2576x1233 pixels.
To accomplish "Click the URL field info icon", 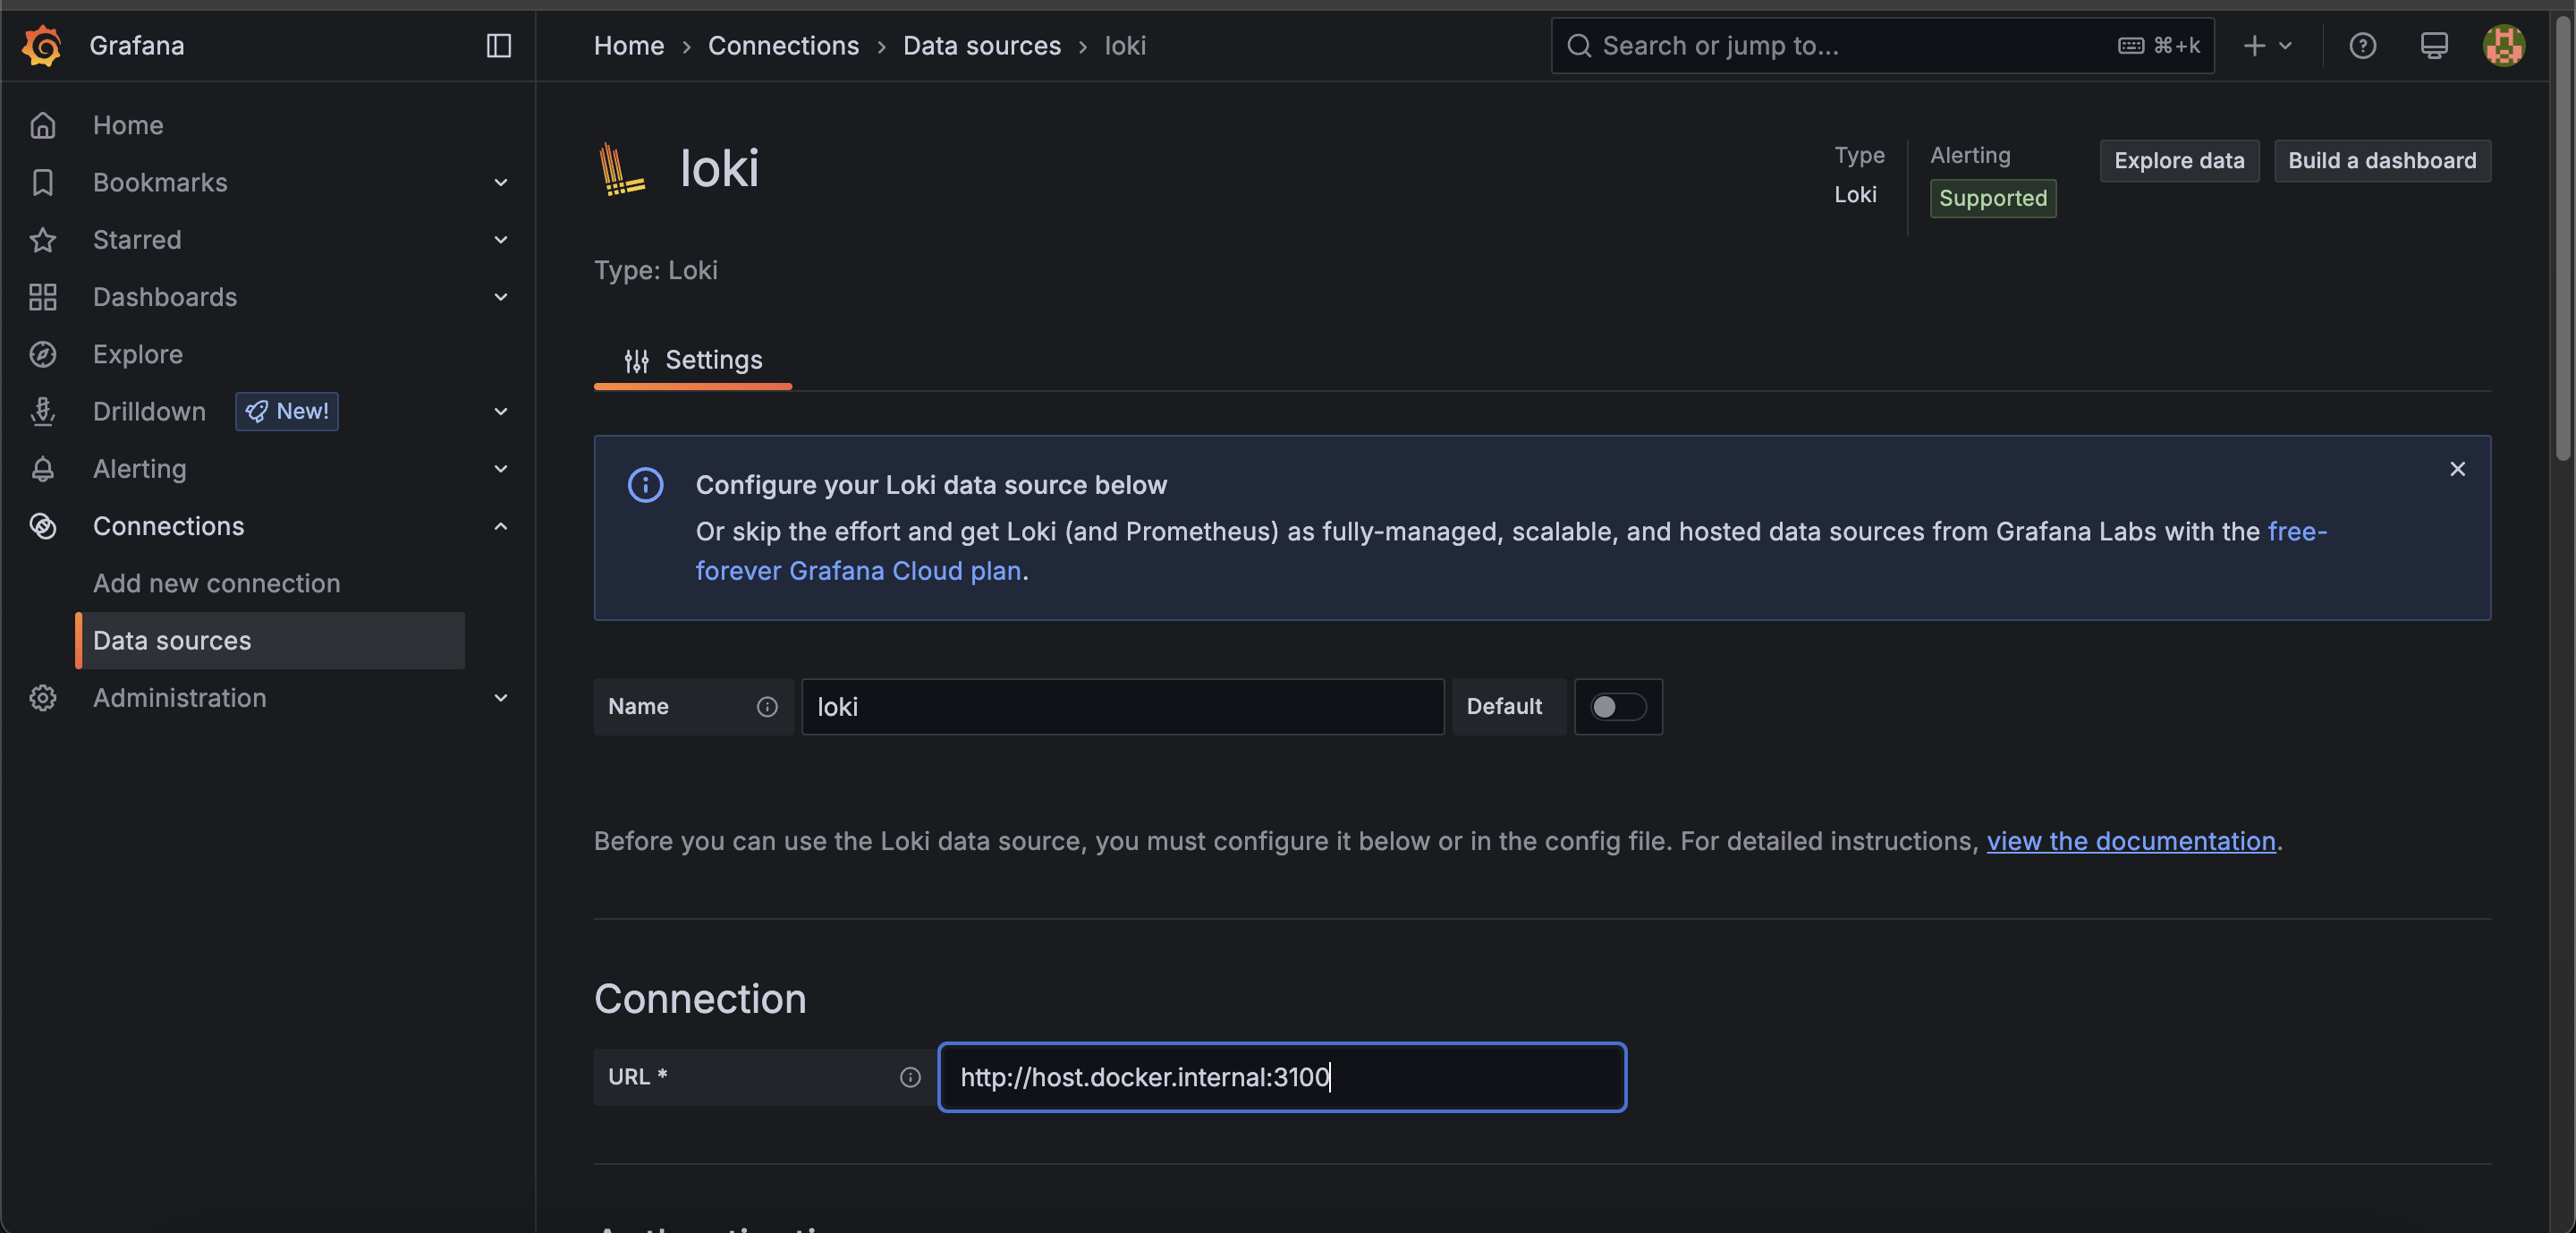I will pyautogui.click(x=909, y=1077).
